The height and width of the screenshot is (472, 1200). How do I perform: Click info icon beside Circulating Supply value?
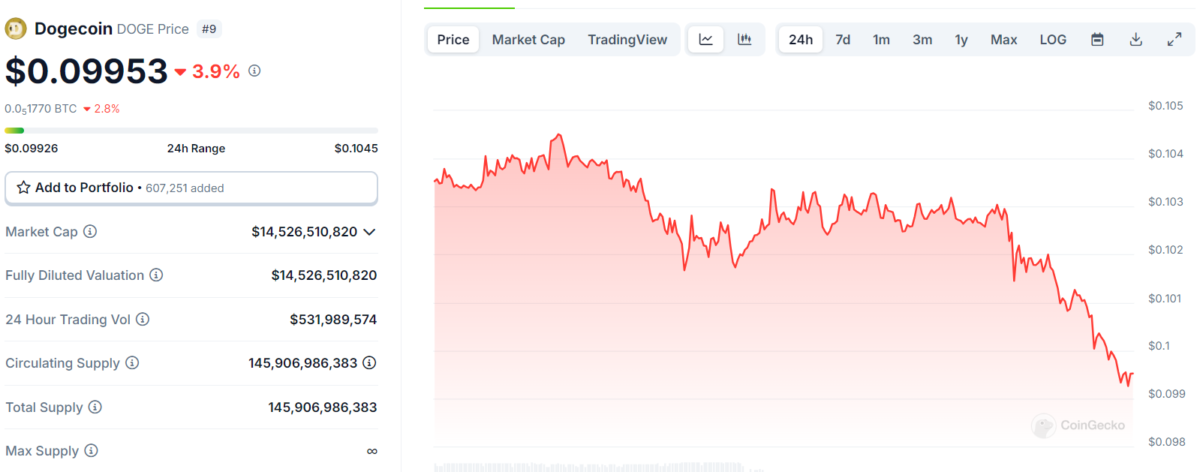click(x=369, y=363)
